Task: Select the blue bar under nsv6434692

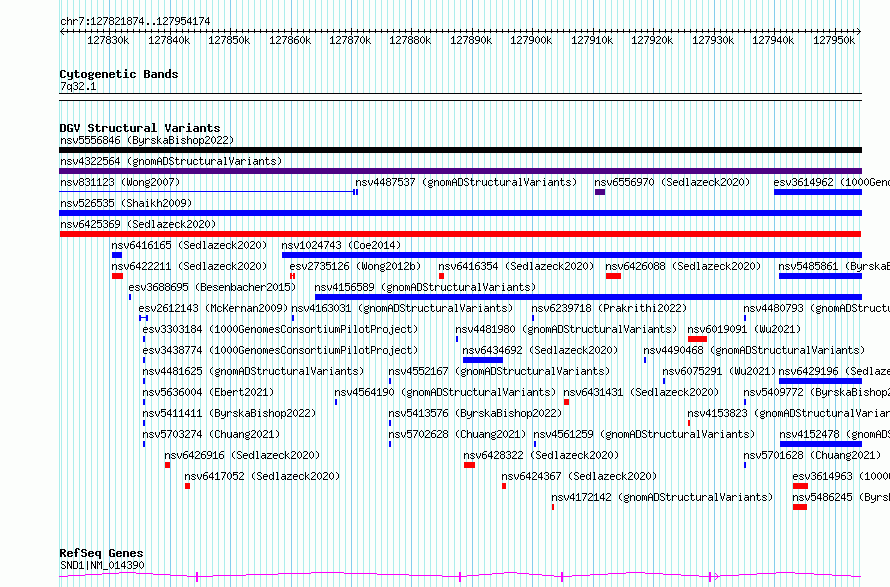Action: (482, 360)
